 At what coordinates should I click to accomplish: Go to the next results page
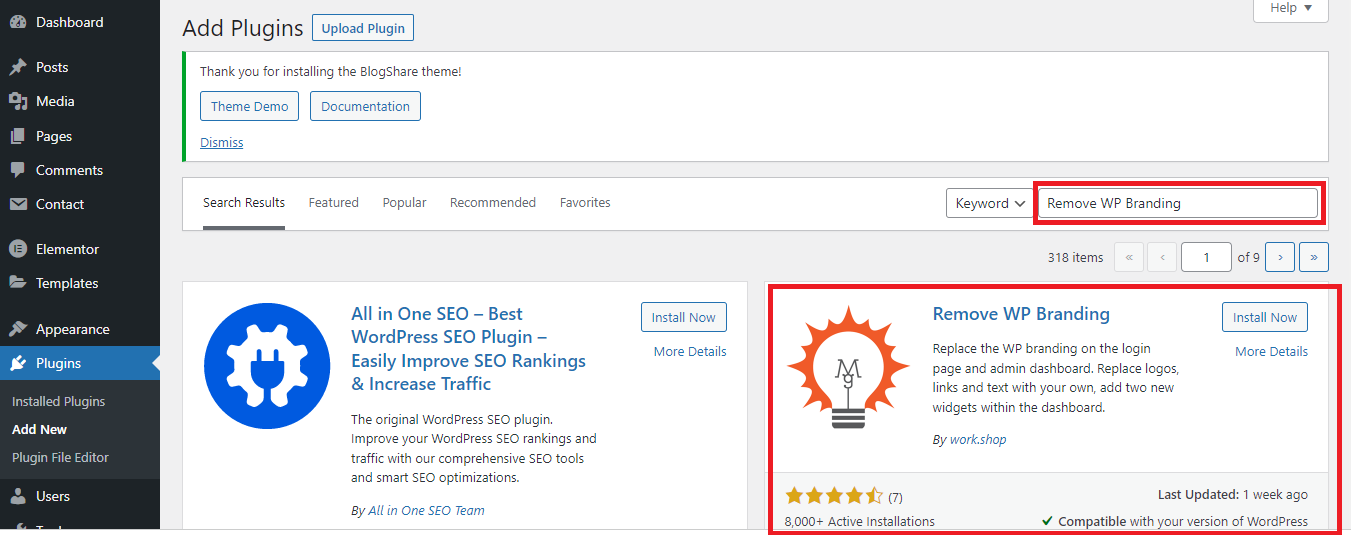pos(1280,257)
